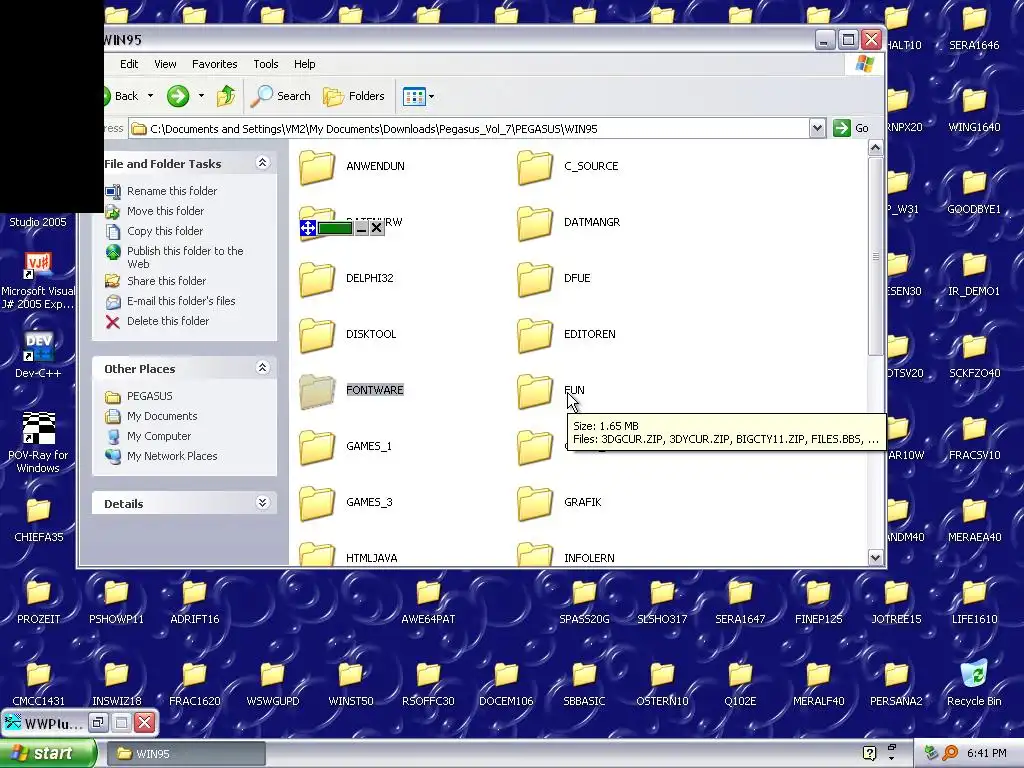
Task: Click the Back button
Action: (x=121, y=97)
